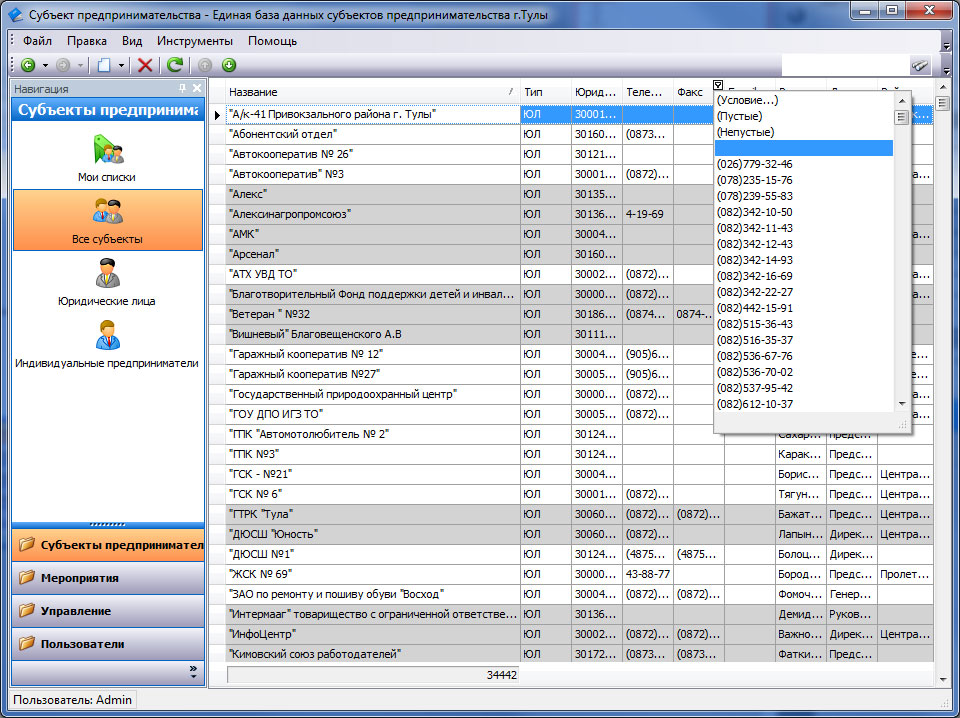960x718 pixels.
Task: Click the filter list scrollbar up arrow
Action: coord(902,100)
